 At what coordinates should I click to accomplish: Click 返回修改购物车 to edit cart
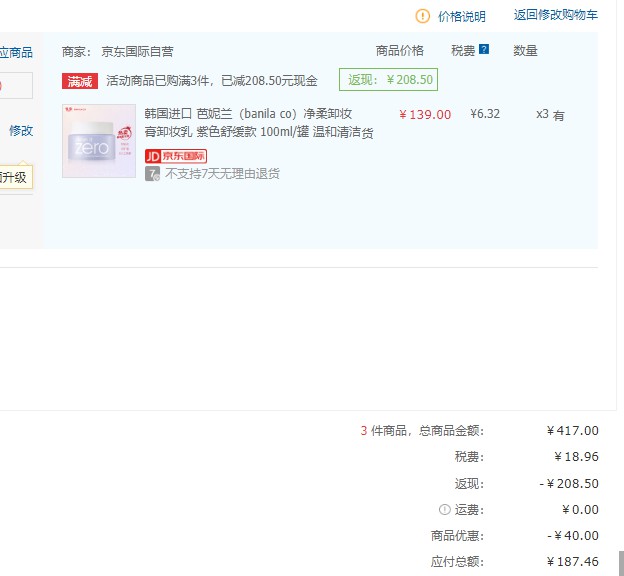pyautogui.click(x=556, y=15)
